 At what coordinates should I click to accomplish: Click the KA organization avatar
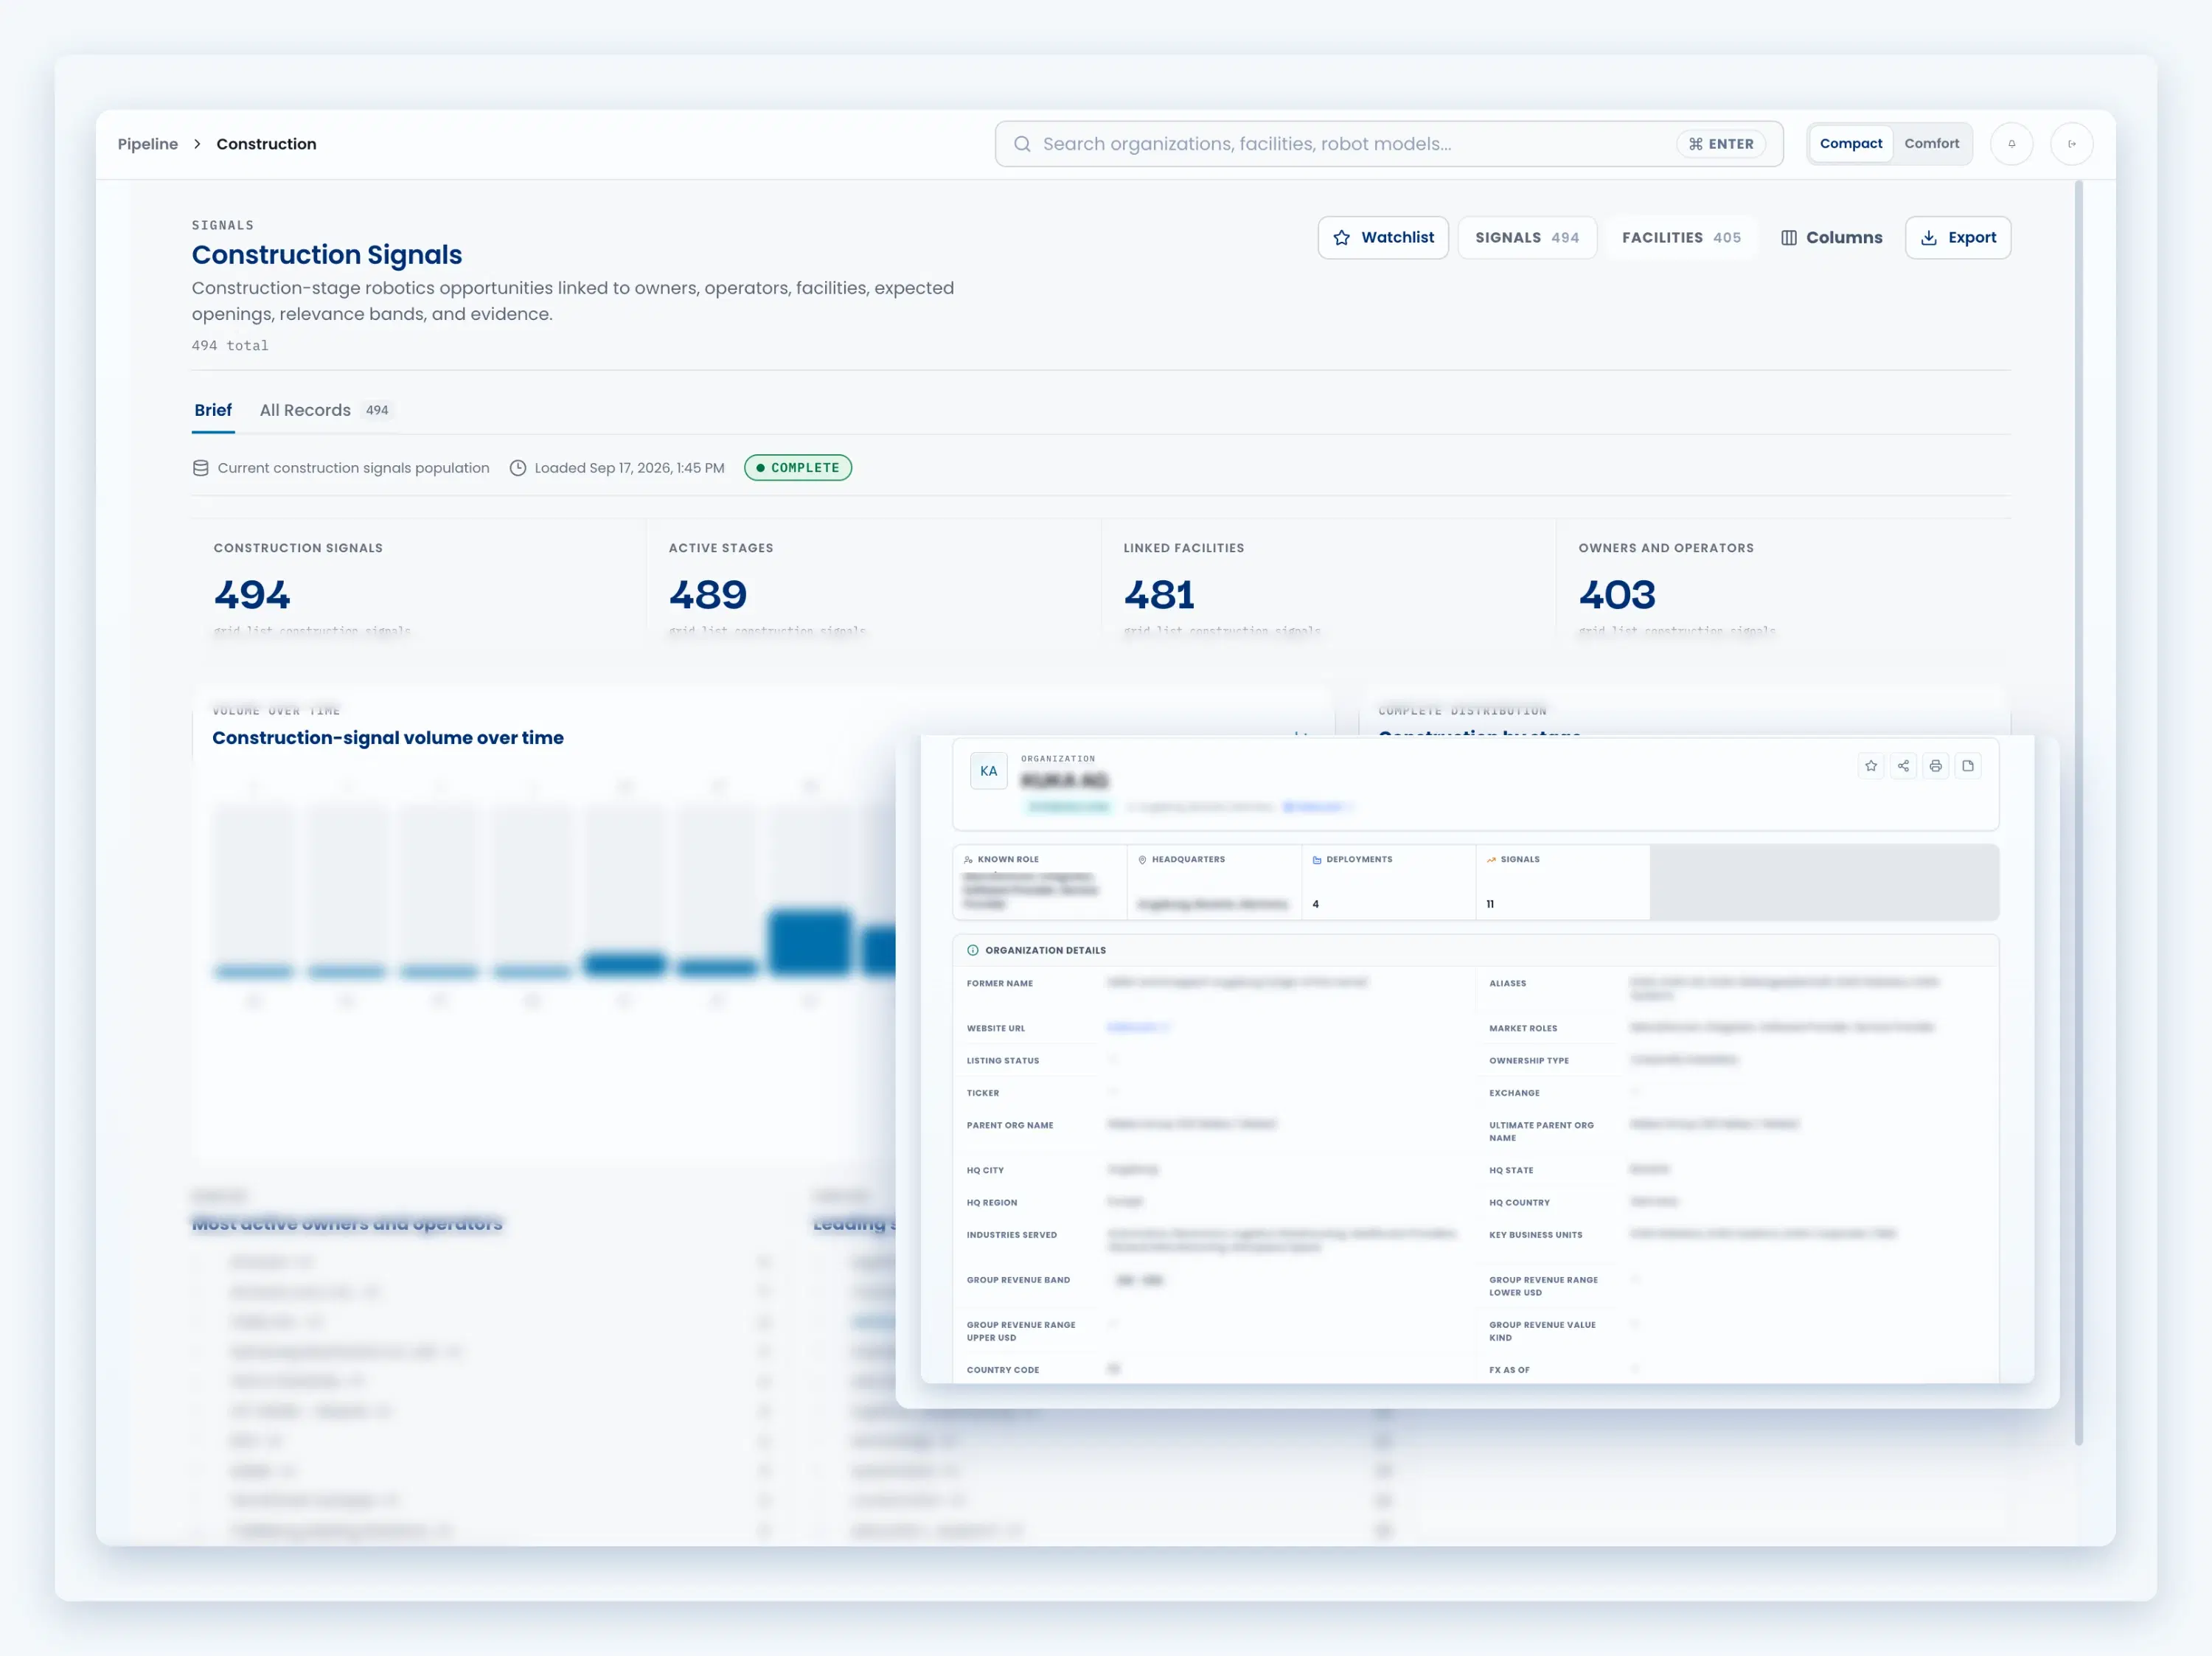click(989, 771)
